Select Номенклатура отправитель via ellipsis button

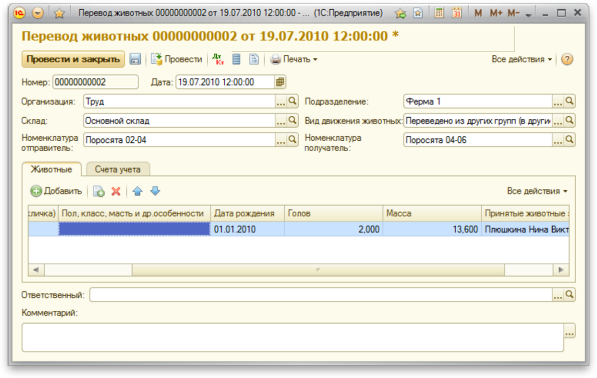tap(281, 140)
